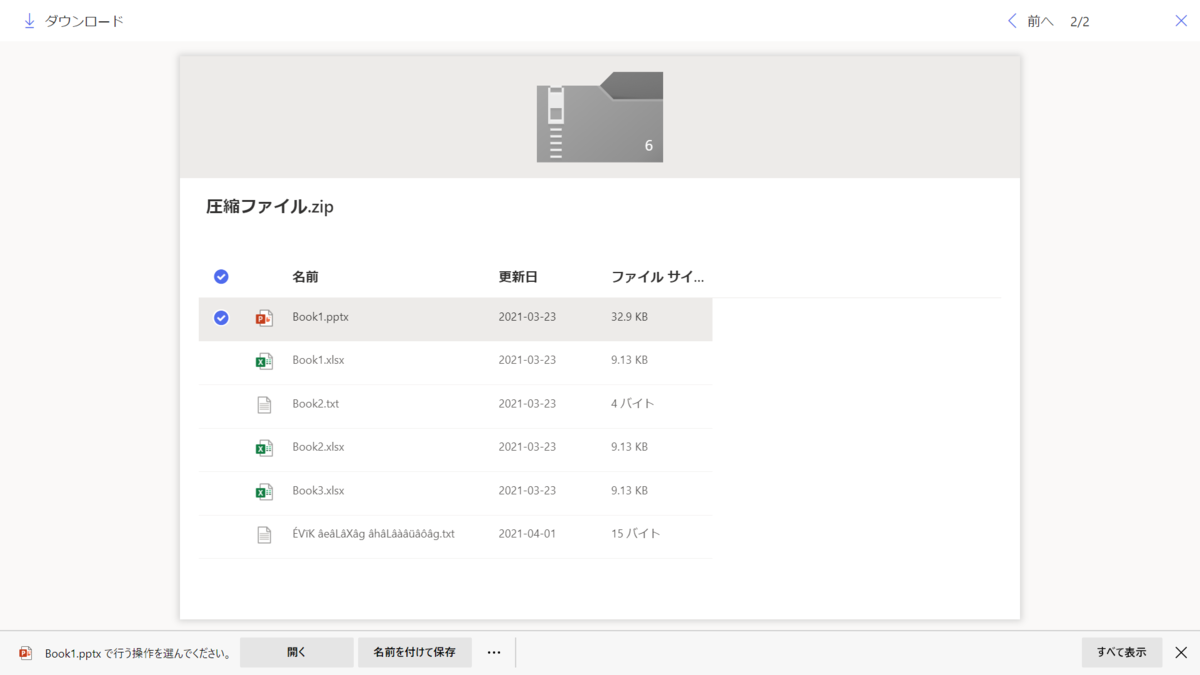
Task: Select the garbled-name .txt file
Action: coord(373,534)
